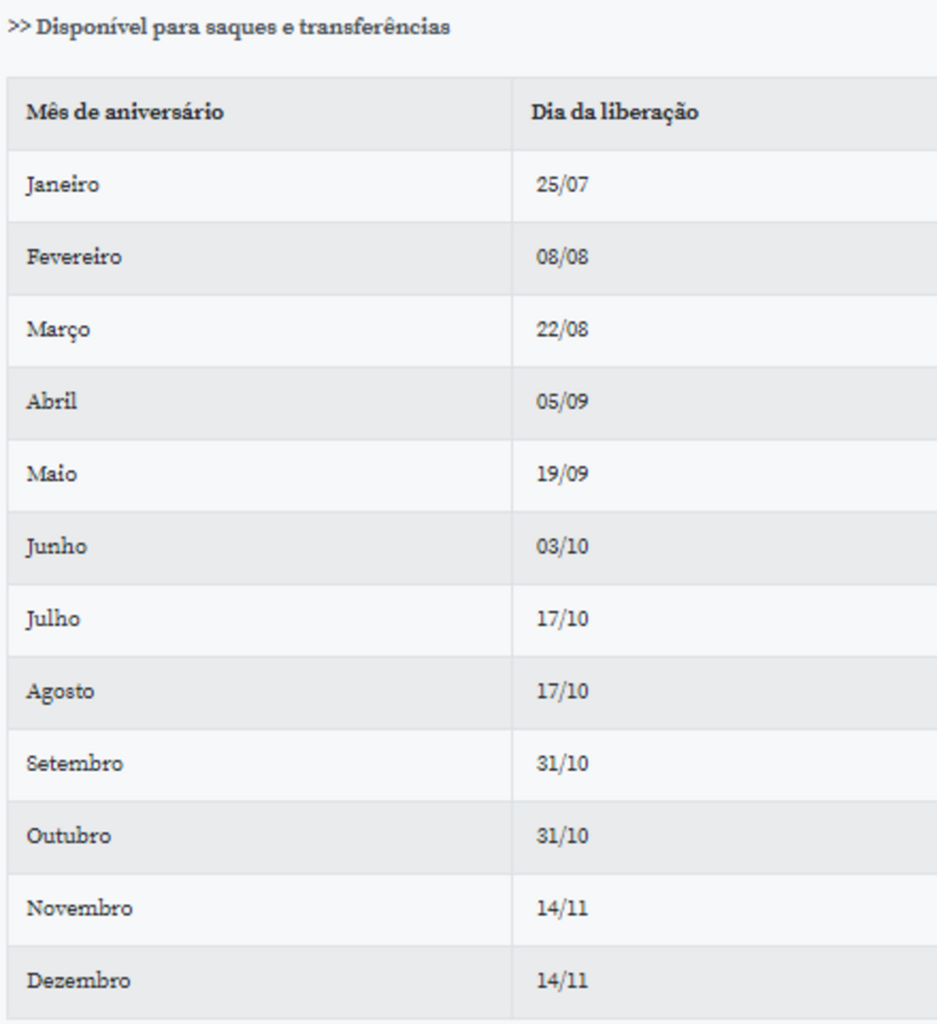
Task: Select the Outubro row label
Action: click(x=69, y=836)
